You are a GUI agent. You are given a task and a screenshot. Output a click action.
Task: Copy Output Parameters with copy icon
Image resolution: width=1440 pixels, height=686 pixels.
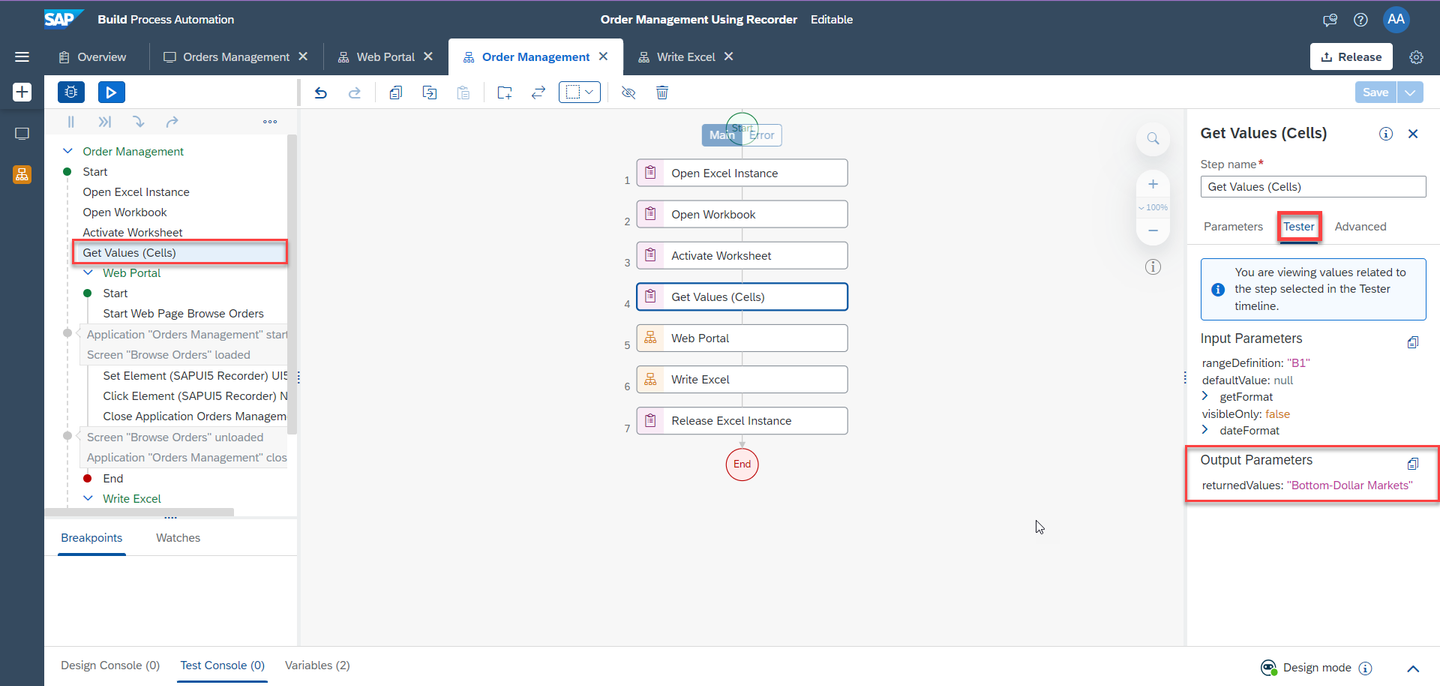[x=1413, y=464]
